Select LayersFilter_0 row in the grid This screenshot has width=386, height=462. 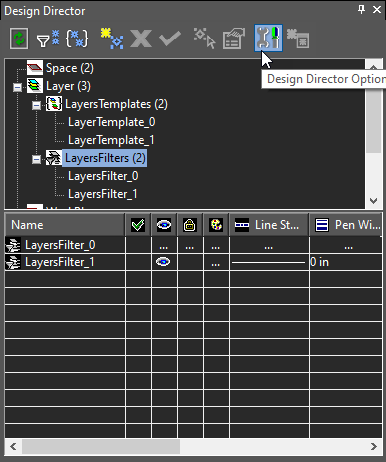[194, 245]
